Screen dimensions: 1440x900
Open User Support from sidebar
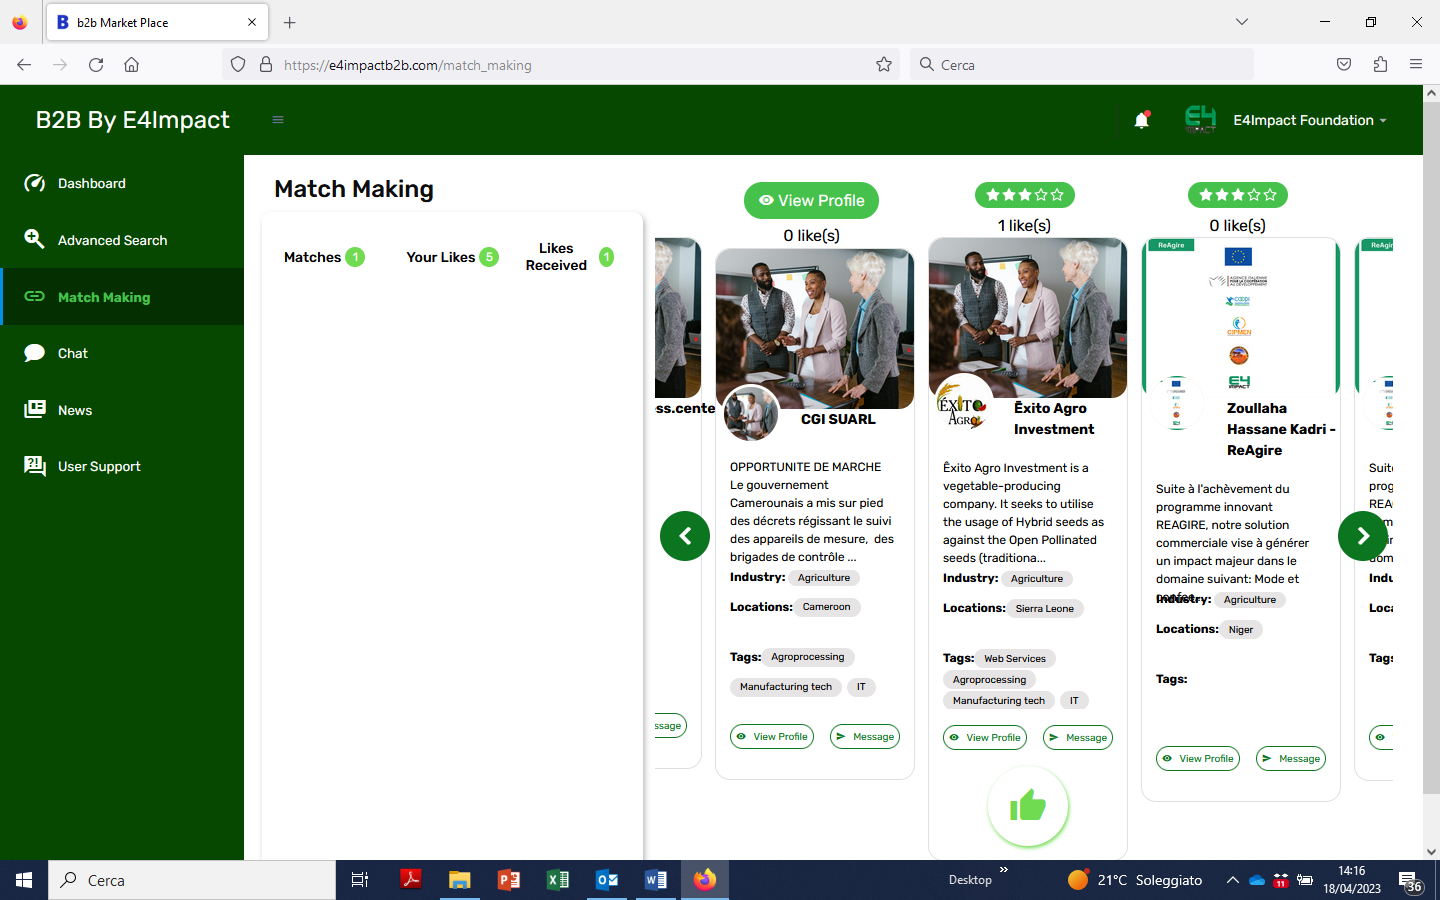click(122, 466)
